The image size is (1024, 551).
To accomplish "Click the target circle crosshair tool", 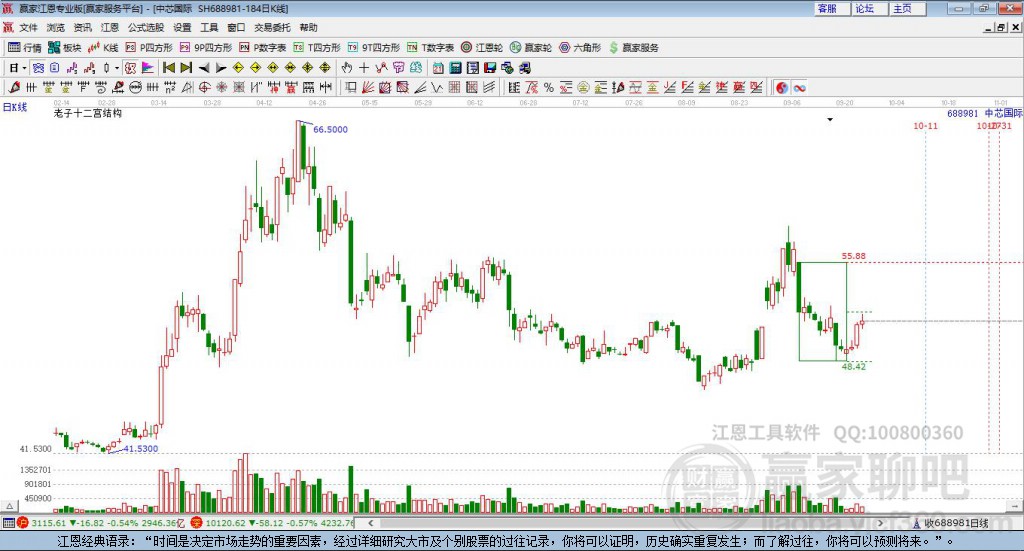I will (x=204, y=87).
